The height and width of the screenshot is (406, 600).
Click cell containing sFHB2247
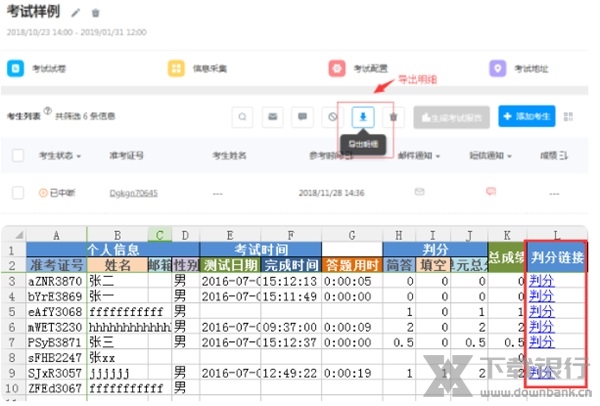tap(57, 358)
